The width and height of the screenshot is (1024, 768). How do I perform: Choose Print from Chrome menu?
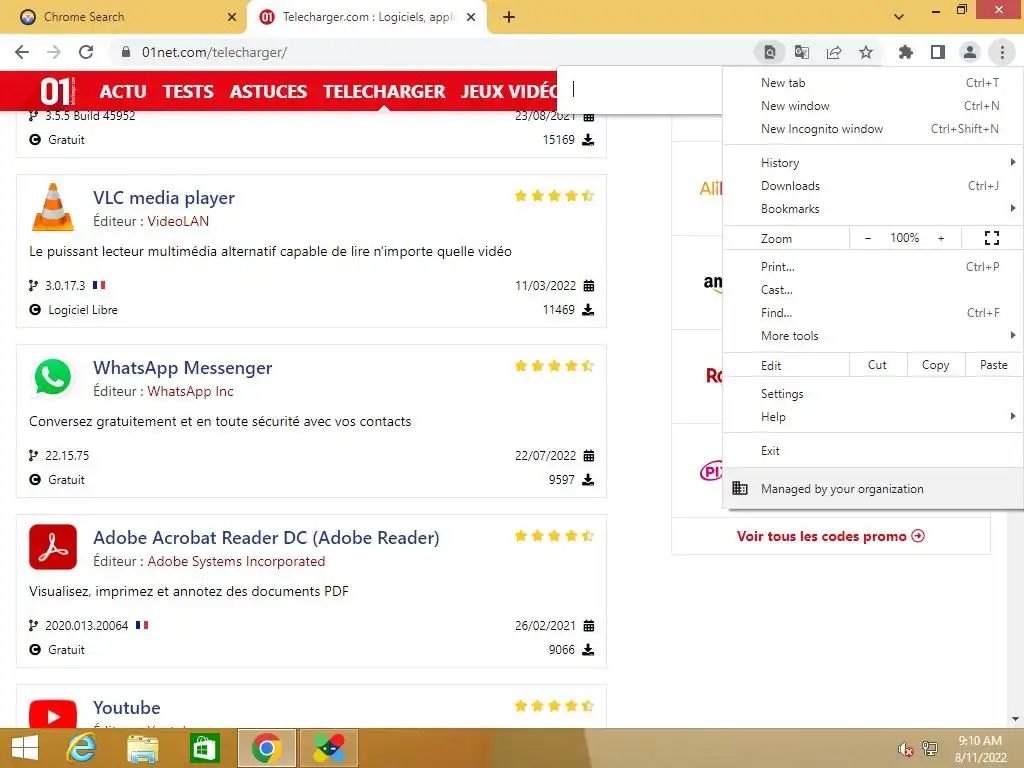click(x=872, y=266)
